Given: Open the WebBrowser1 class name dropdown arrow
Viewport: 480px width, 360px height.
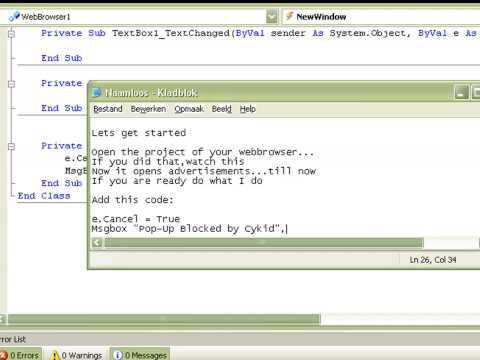Looking at the screenshot, I should [x=272, y=16].
